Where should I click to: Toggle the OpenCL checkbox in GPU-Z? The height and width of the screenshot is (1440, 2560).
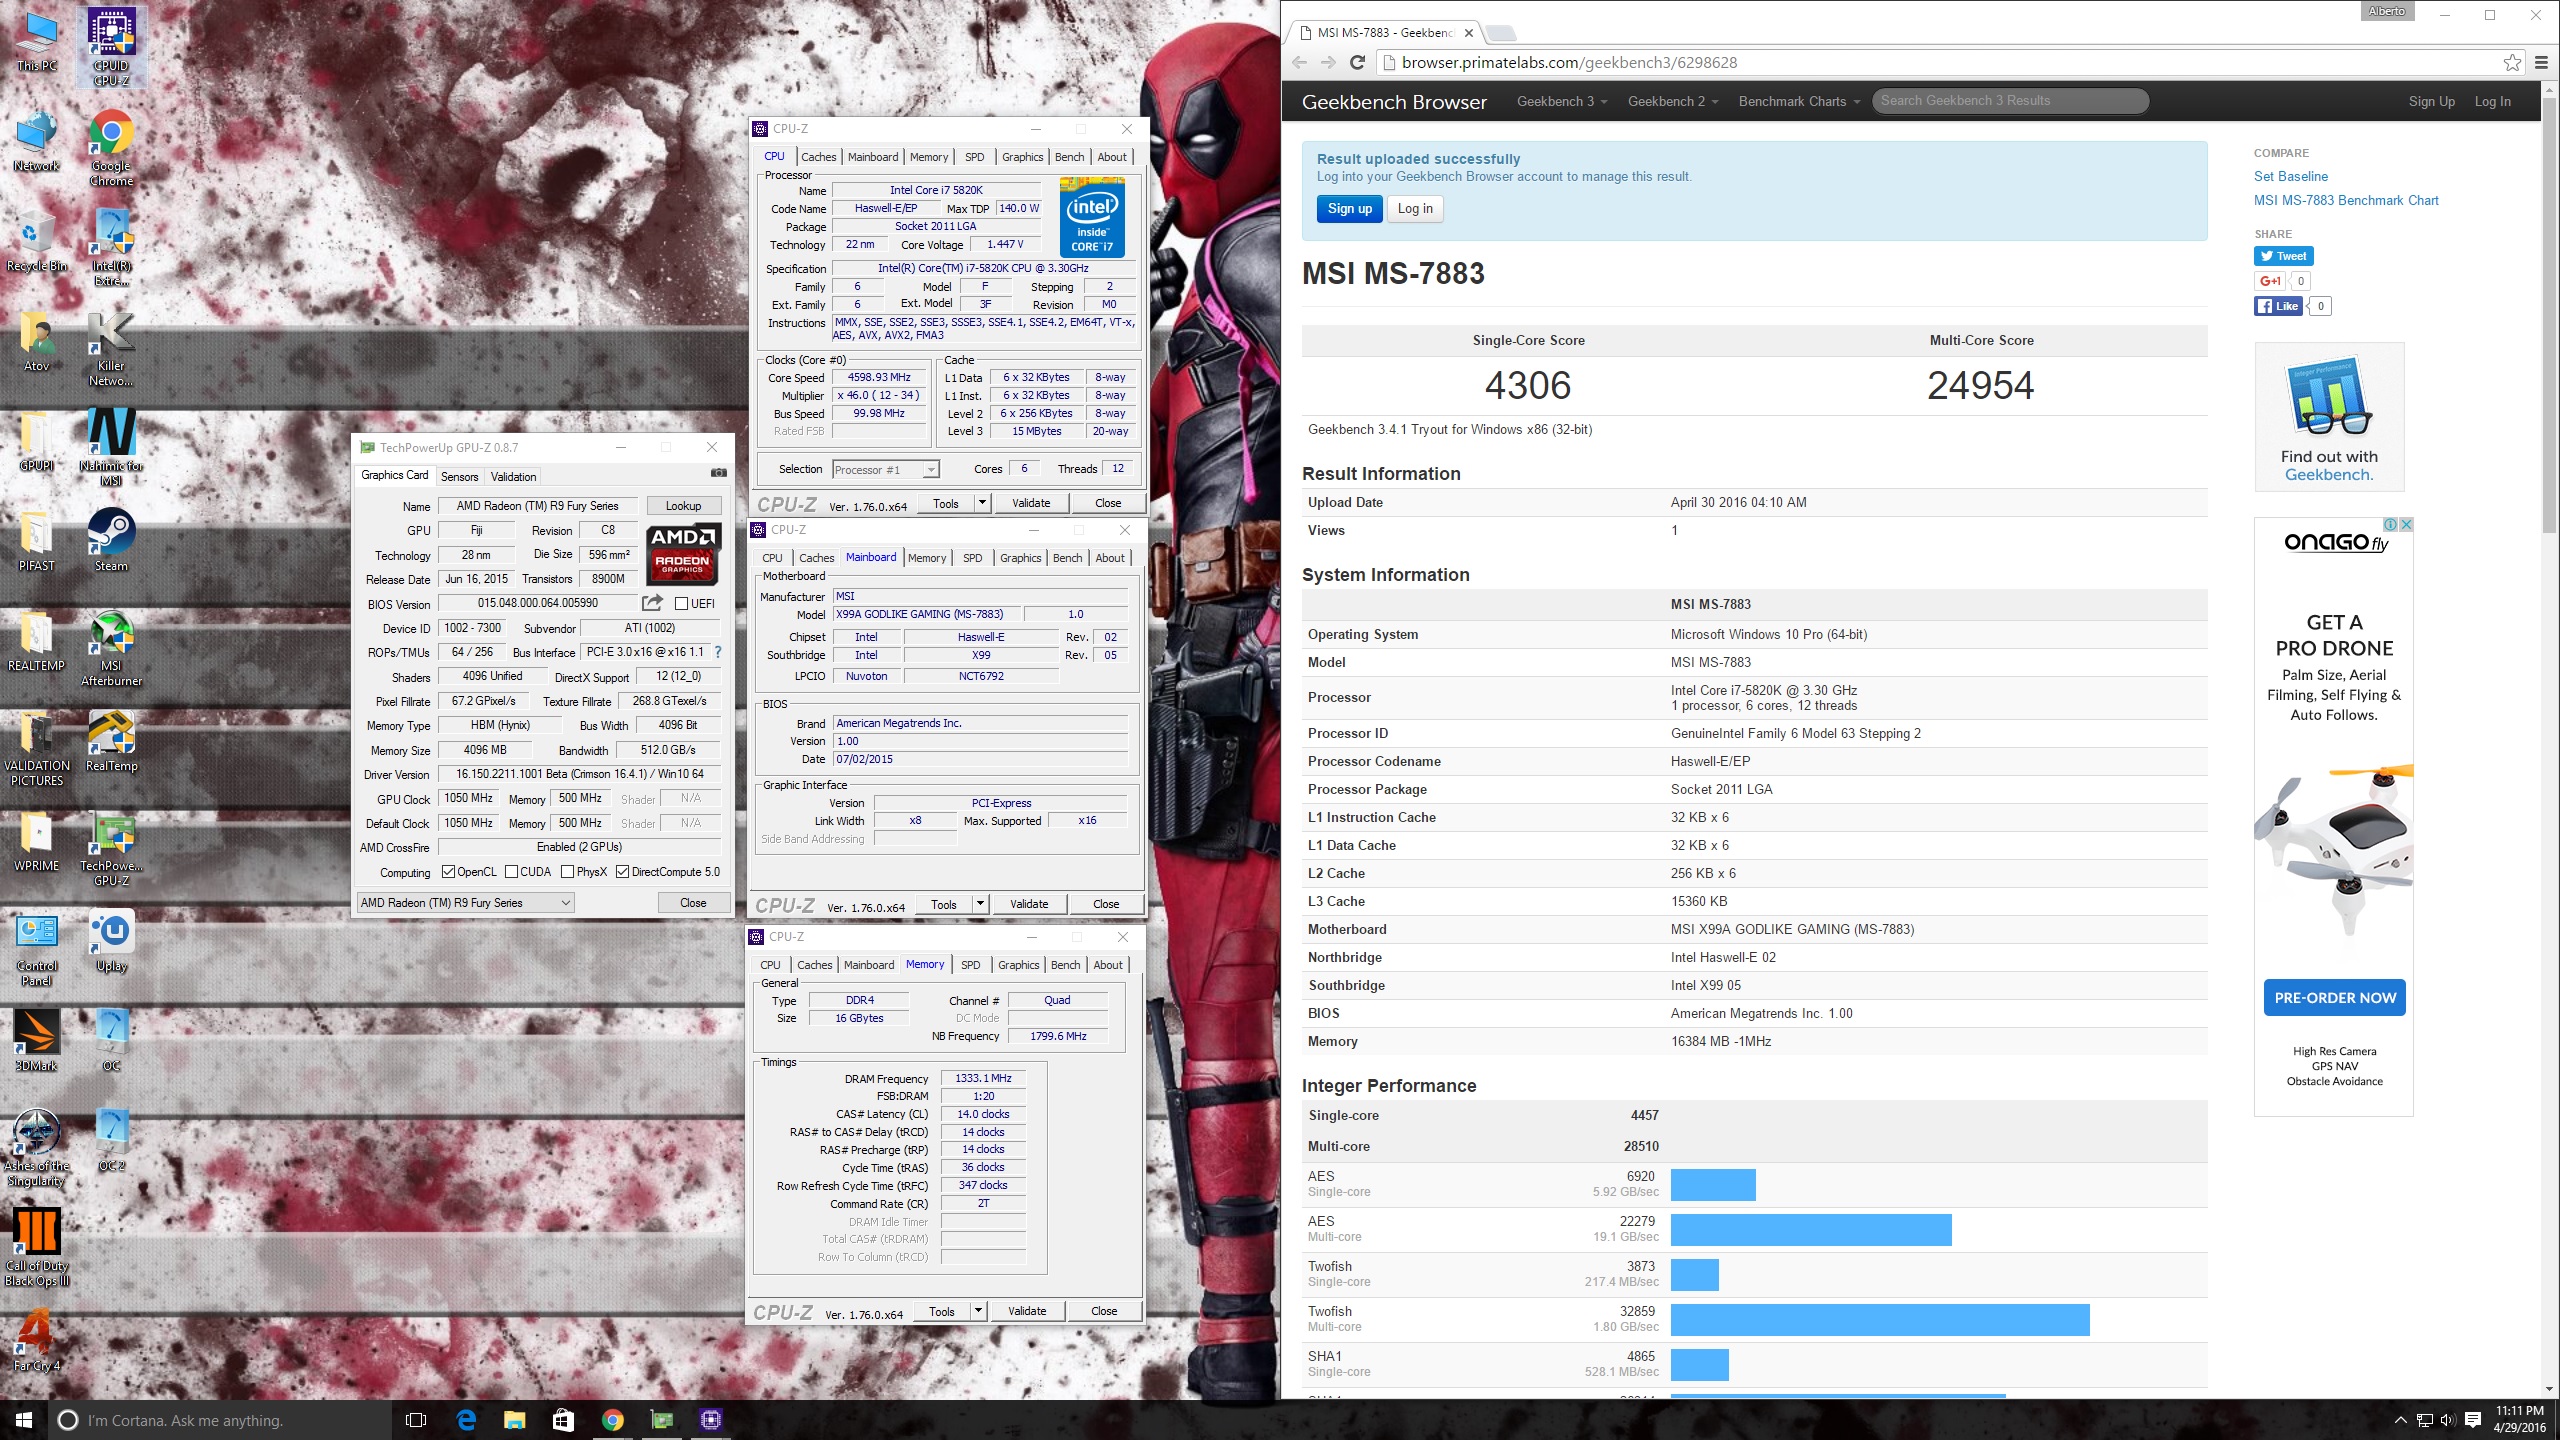point(448,872)
